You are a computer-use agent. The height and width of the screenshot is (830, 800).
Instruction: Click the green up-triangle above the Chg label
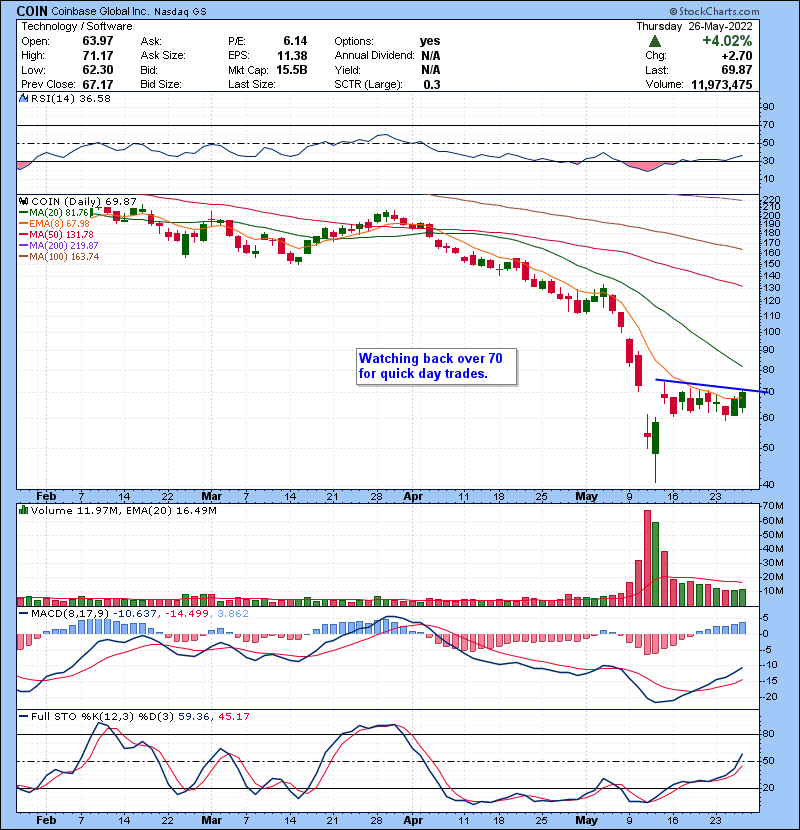654,41
